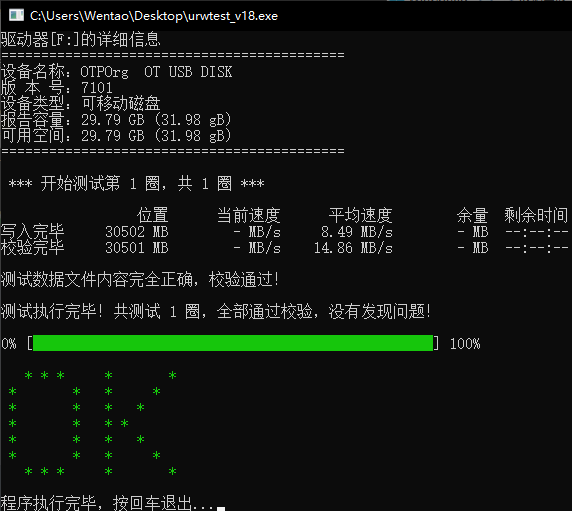Screen dimensions: 572x511
Task: Click the row label 写入完毕
Action: pos(32,231)
